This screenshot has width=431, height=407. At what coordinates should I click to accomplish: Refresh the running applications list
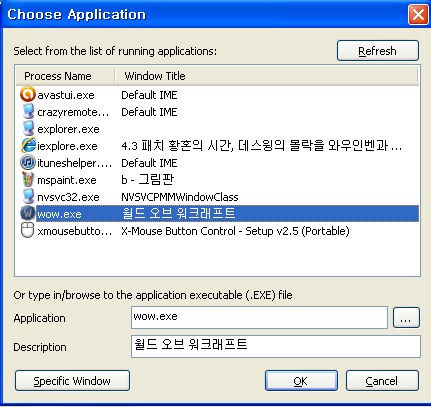click(378, 51)
